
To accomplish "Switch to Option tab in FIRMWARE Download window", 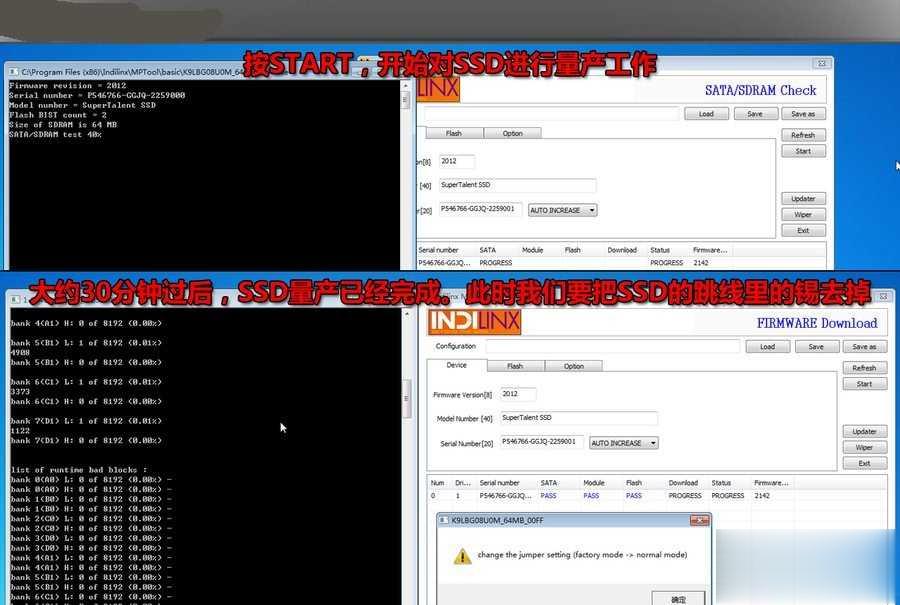I will [573, 366].
